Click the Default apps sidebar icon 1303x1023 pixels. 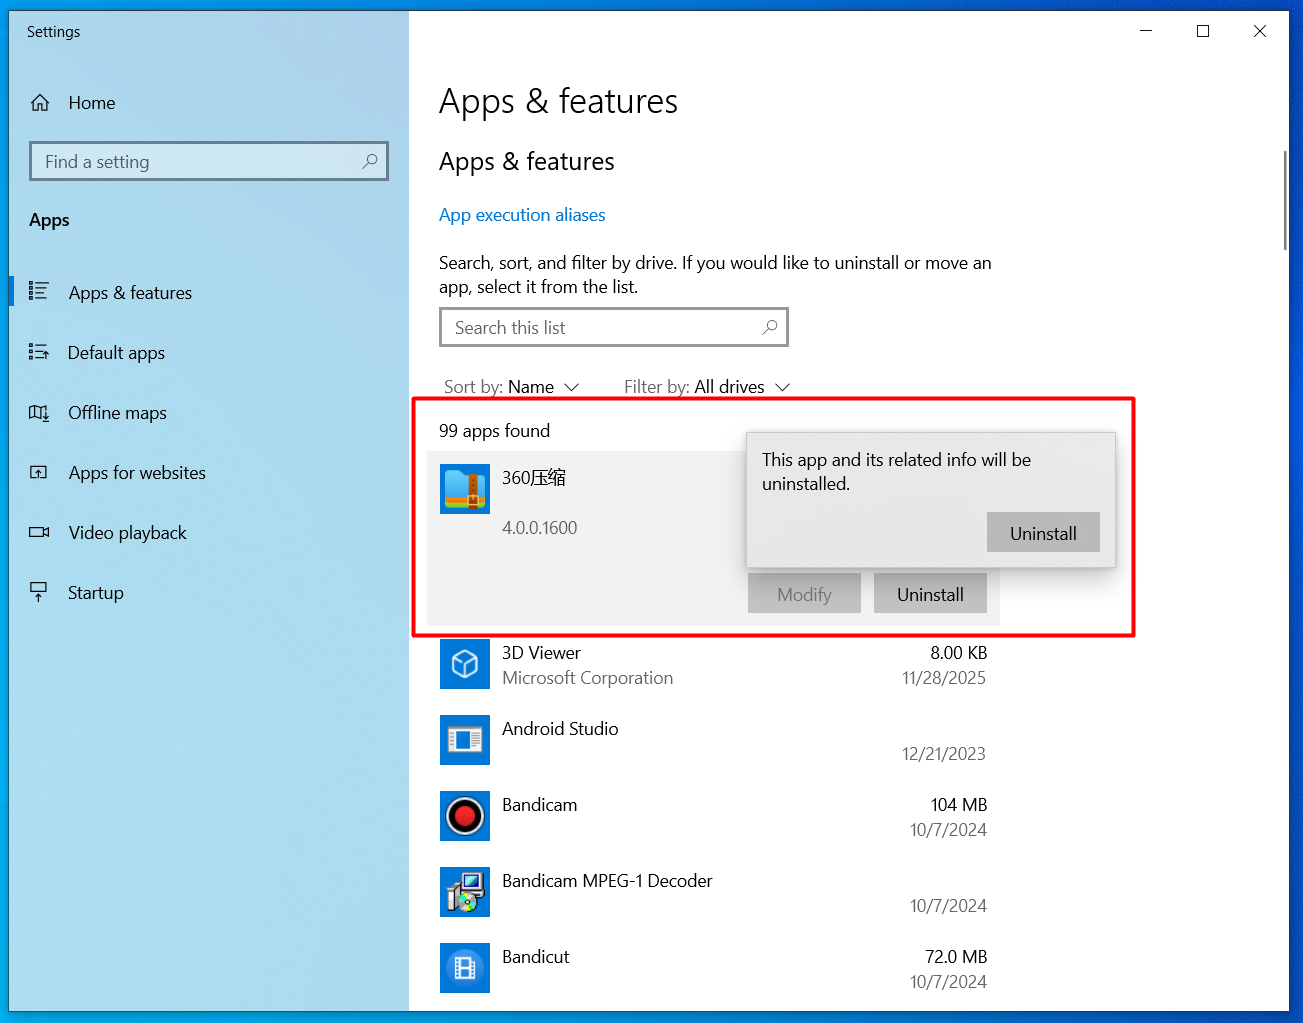tap(39, 352)
